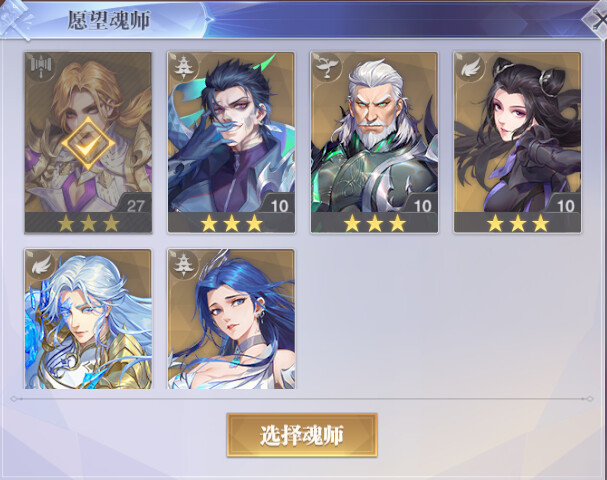
Task: Select the black-haired woman with buns card
Action: coord(517,143)
